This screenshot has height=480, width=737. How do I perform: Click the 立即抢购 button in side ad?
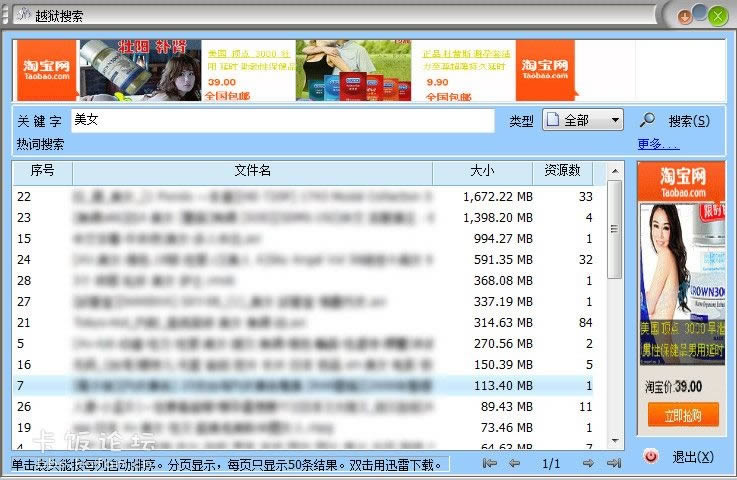[x=680, y=415]
